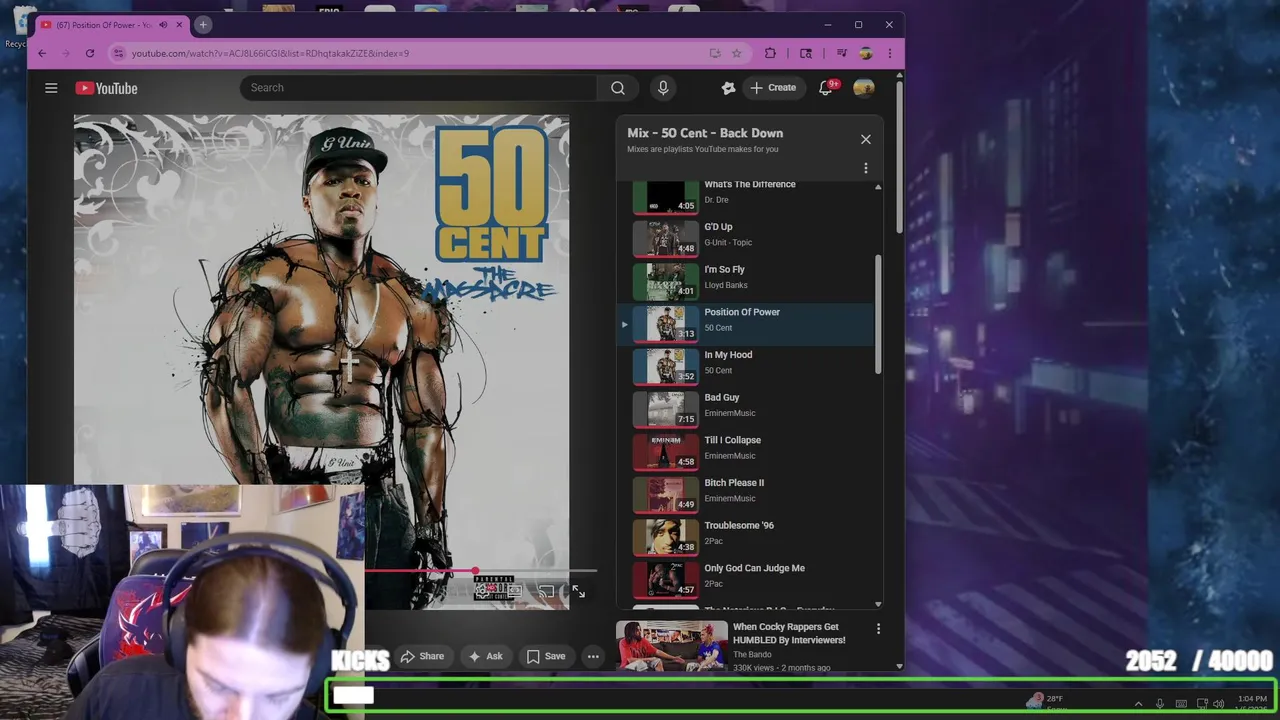Open more actions ellipsis beside Save
The image size is (1280, 720).
click(593, 657)
